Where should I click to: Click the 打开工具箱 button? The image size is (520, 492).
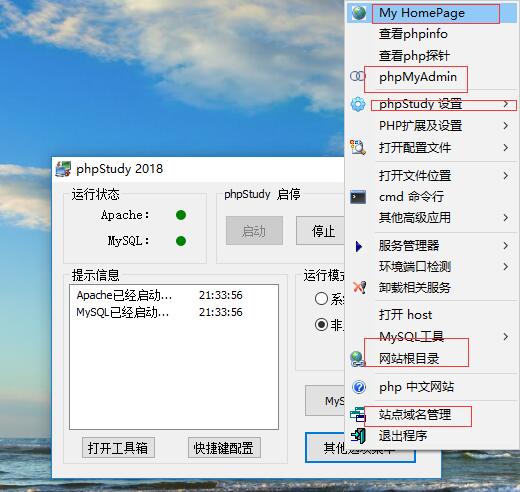[x=118, y=448]
